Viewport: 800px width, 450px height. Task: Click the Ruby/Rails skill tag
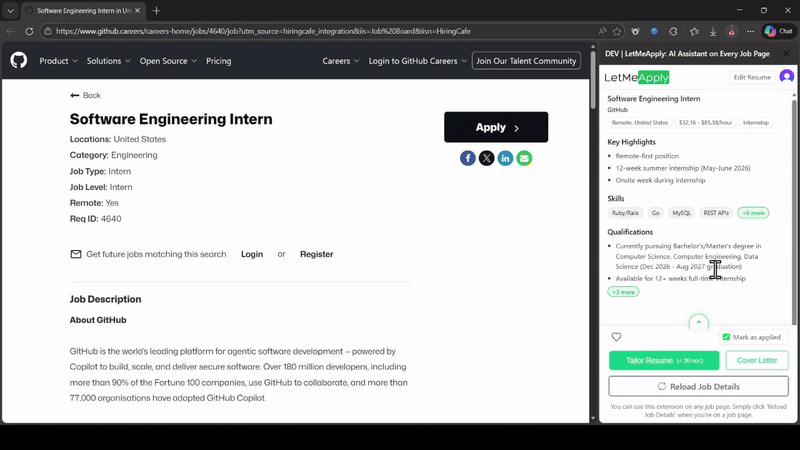(x=625, y=213)
